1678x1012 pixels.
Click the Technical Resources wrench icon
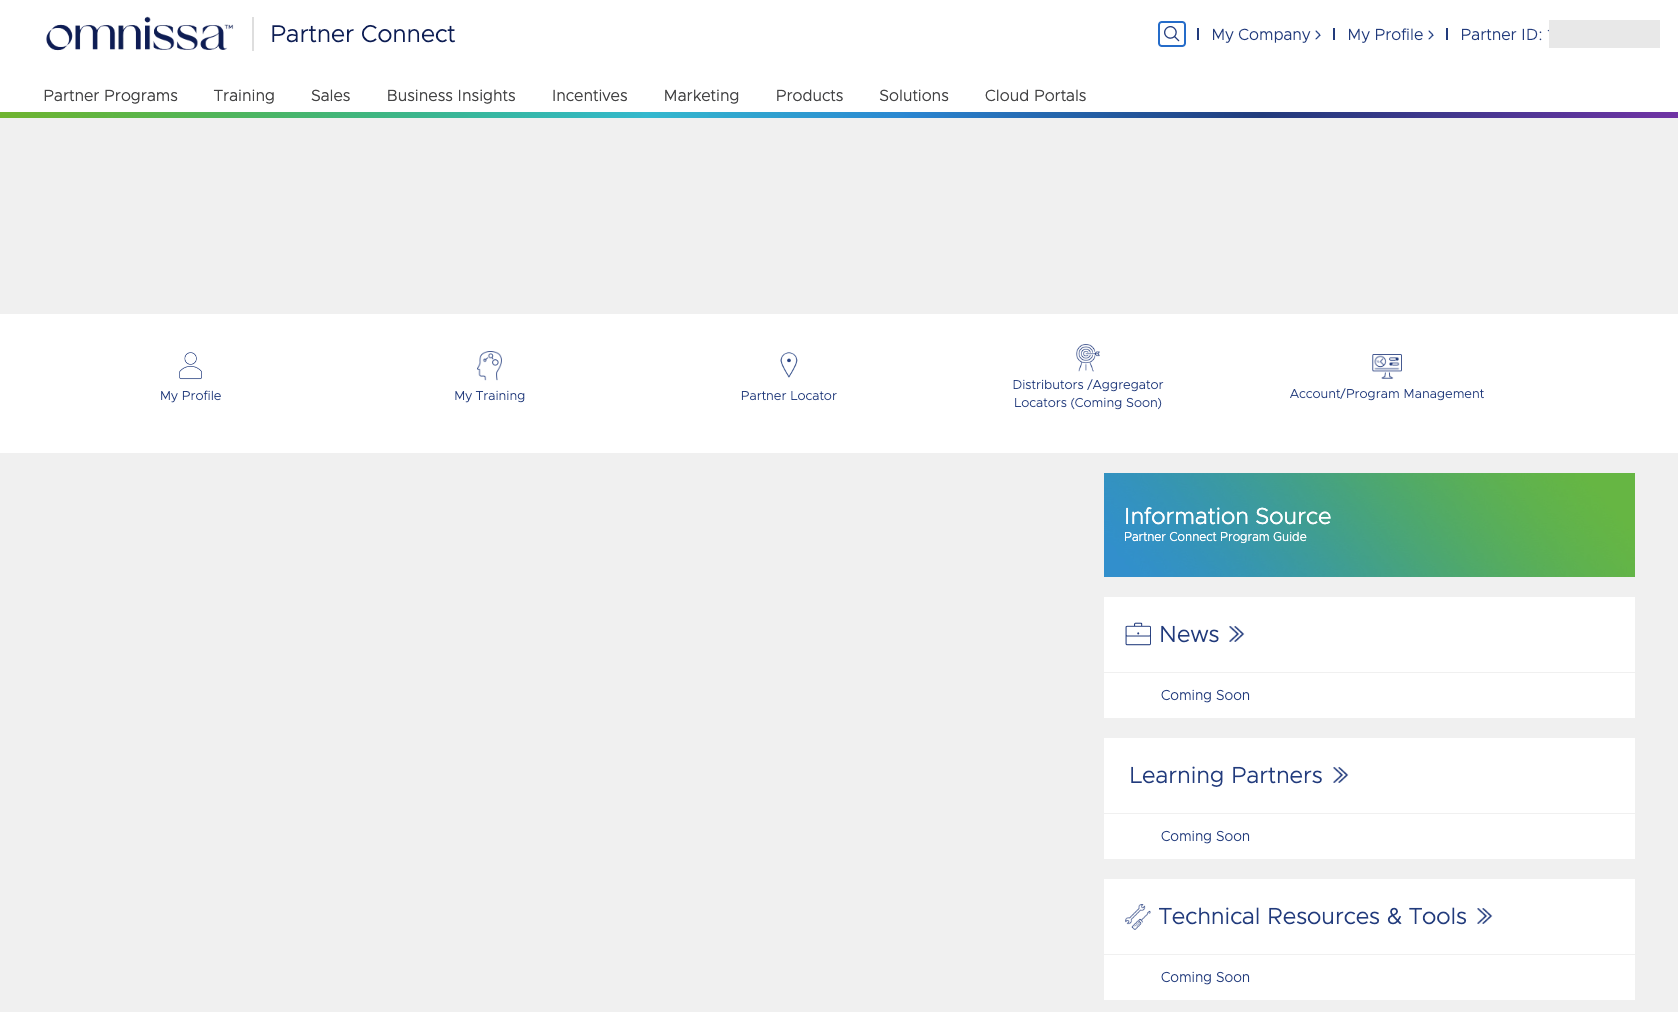click(x=1138, y=917)
